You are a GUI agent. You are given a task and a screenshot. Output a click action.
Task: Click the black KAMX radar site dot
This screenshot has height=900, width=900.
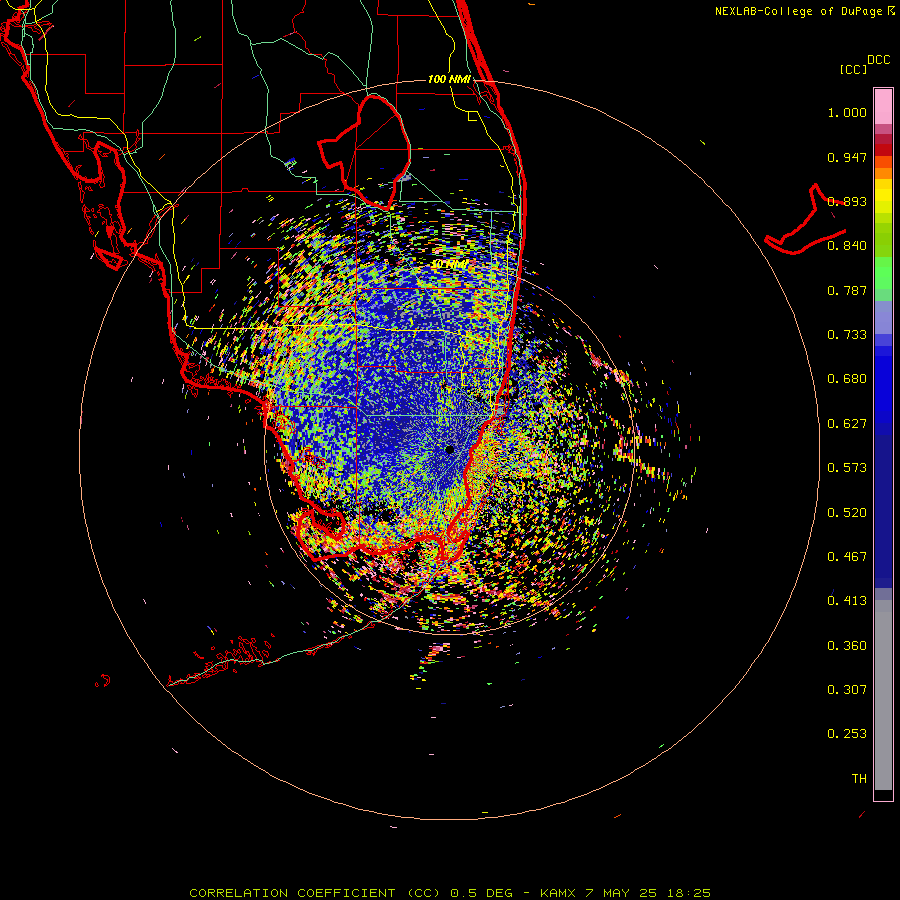point(449,449)
